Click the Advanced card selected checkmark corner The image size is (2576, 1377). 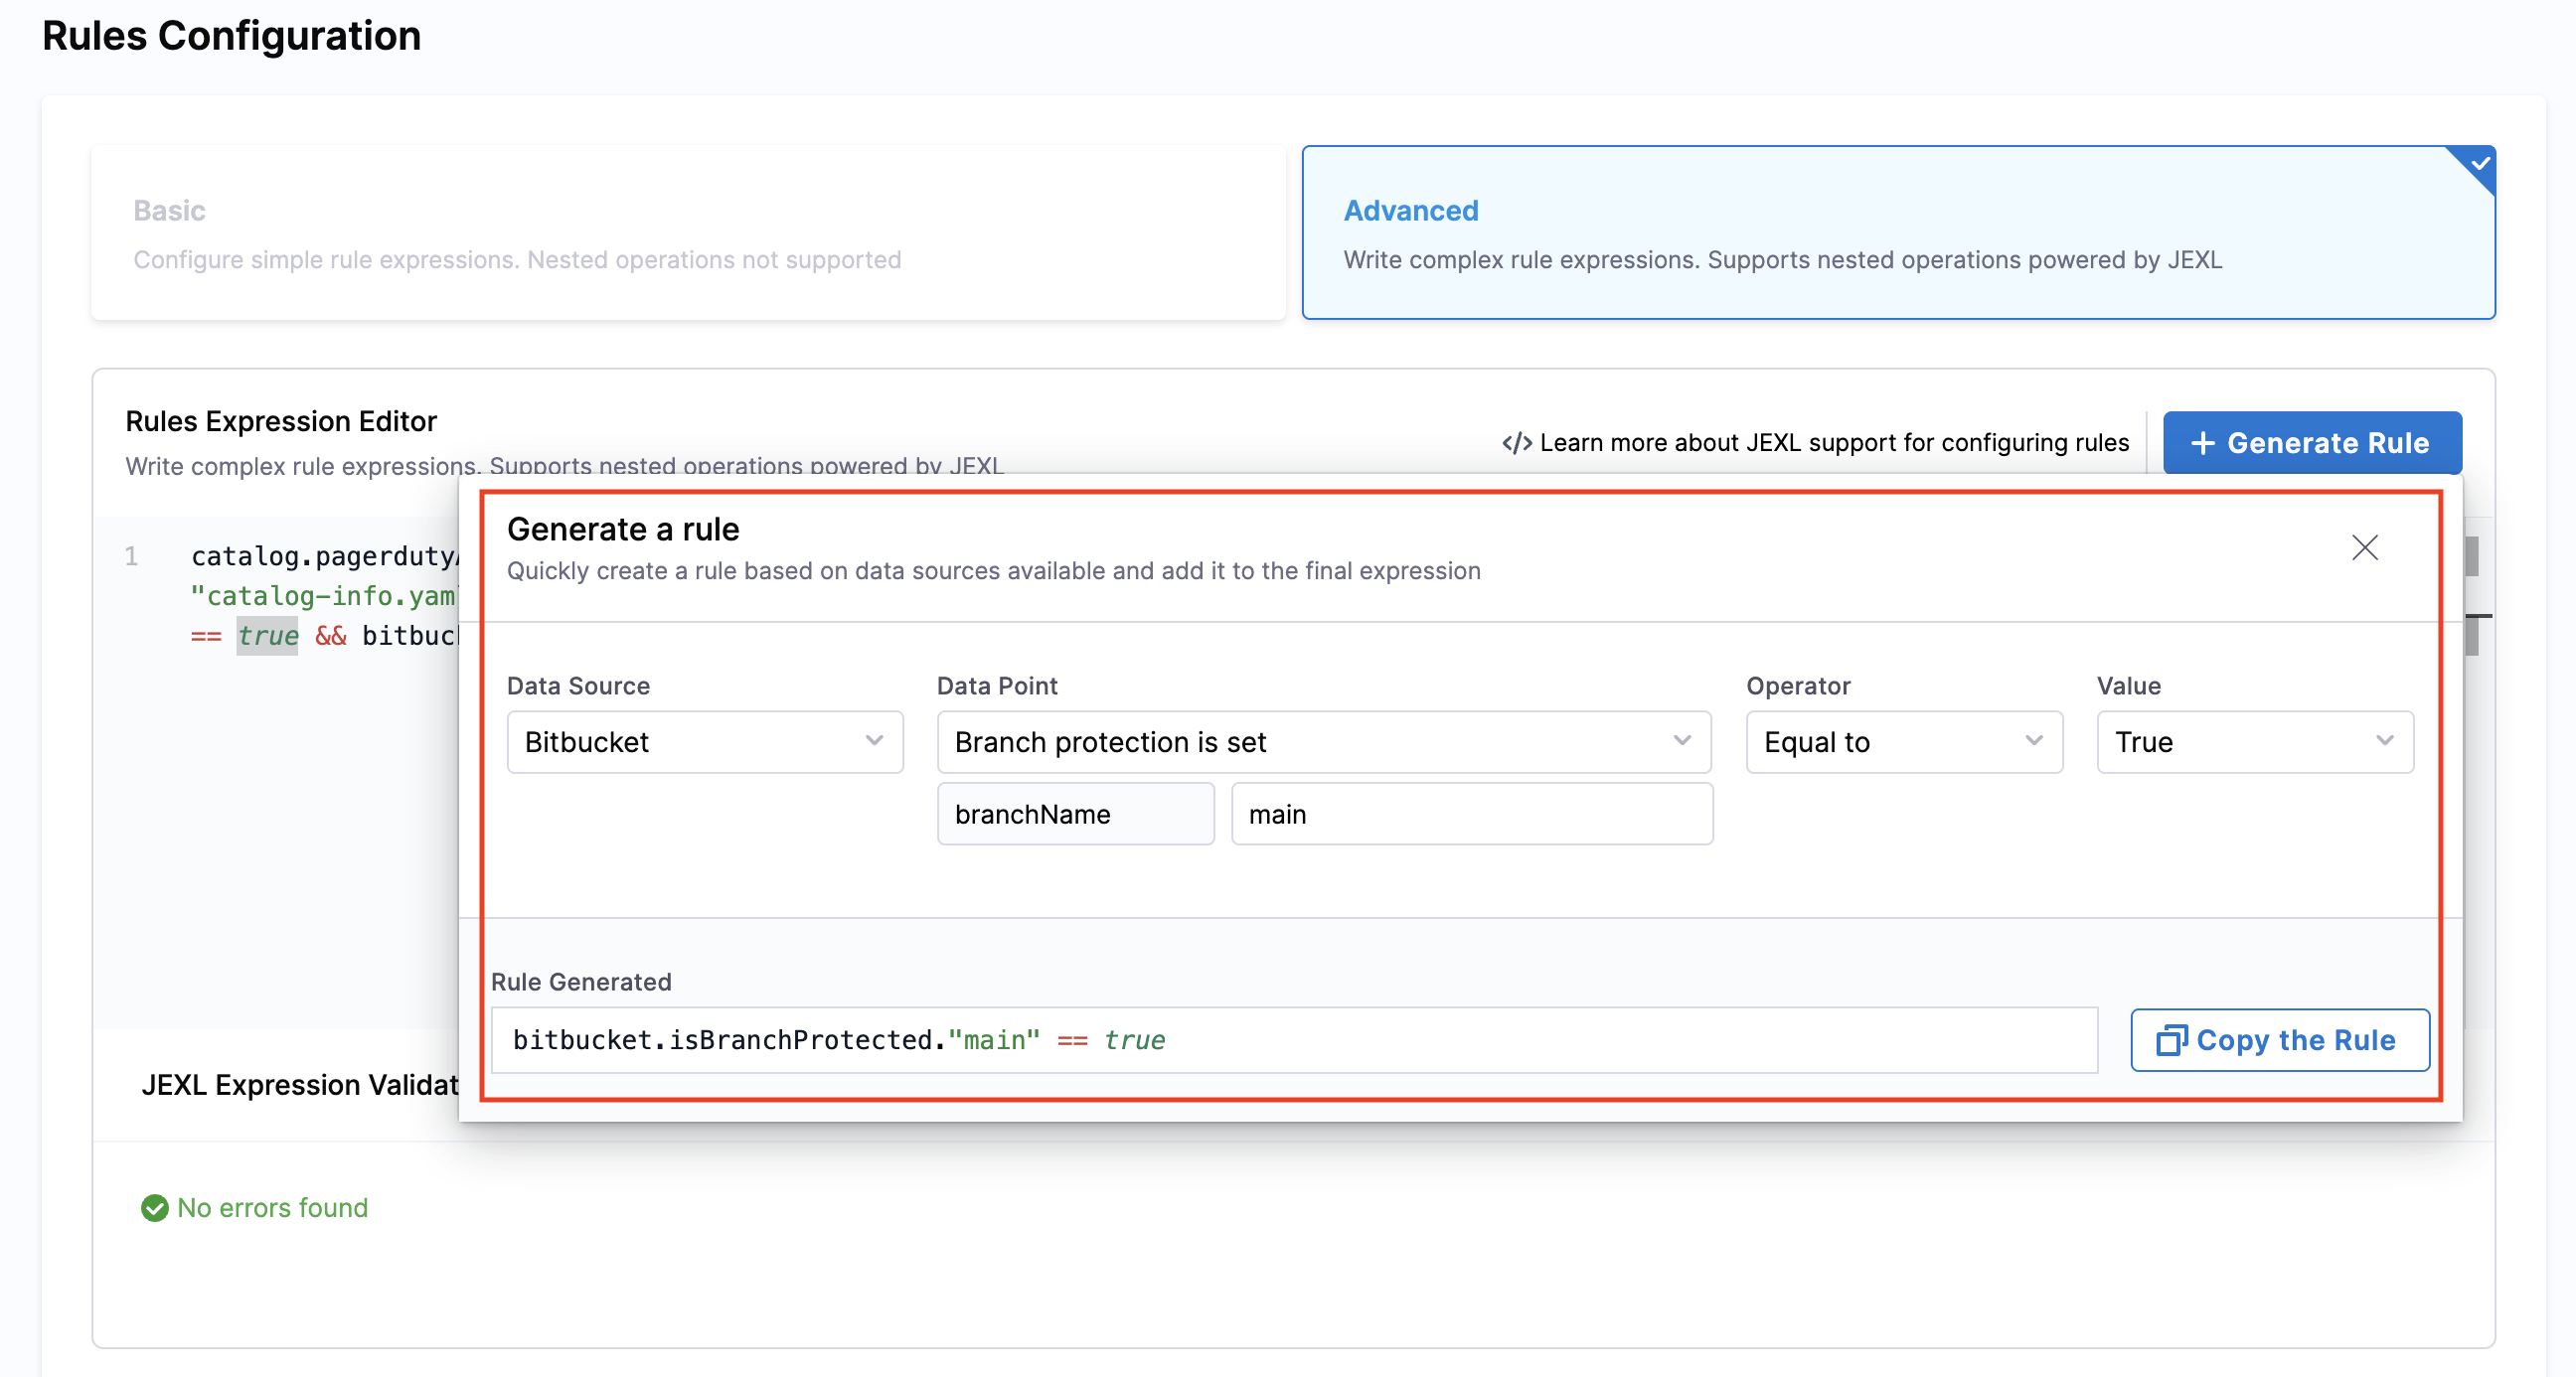pos(2479,163)
